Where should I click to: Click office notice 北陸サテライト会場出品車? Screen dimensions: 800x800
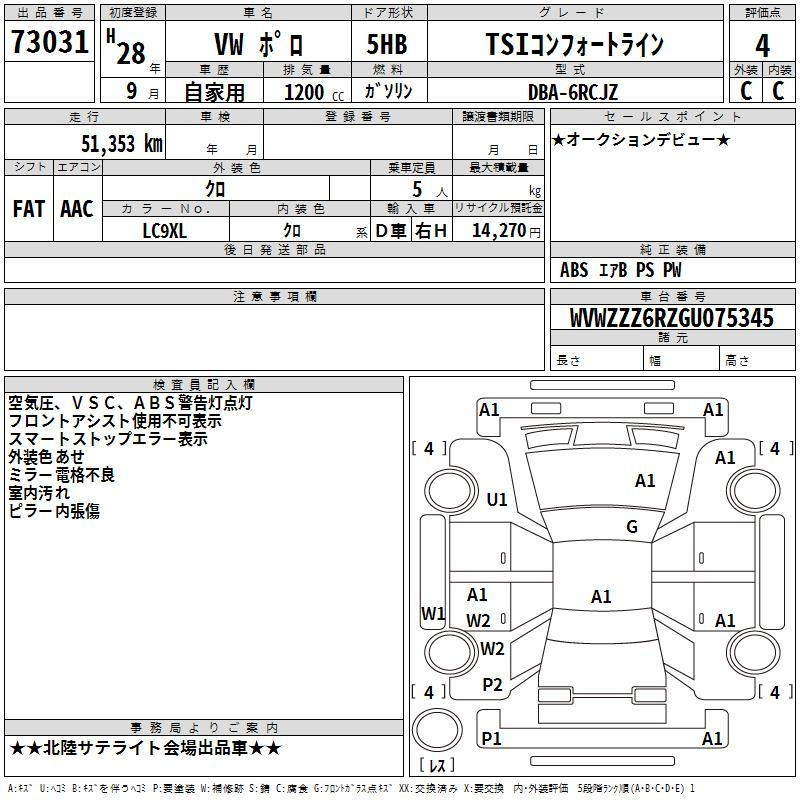pos(145,748)
